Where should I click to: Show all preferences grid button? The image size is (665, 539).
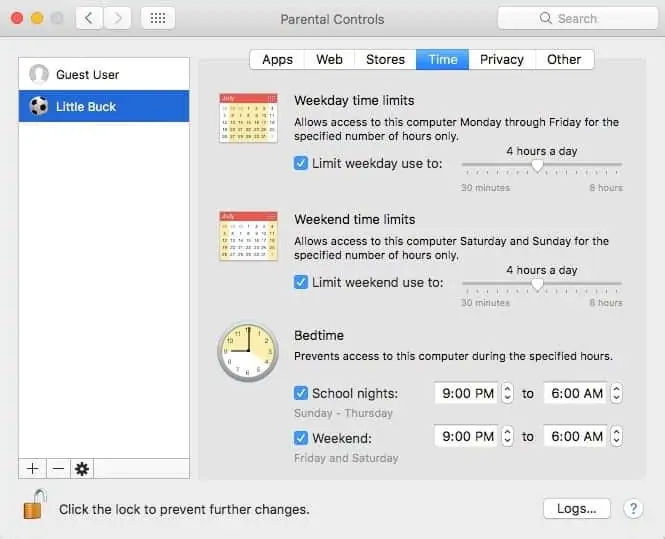pyautogui.click(x=158, y=18)
